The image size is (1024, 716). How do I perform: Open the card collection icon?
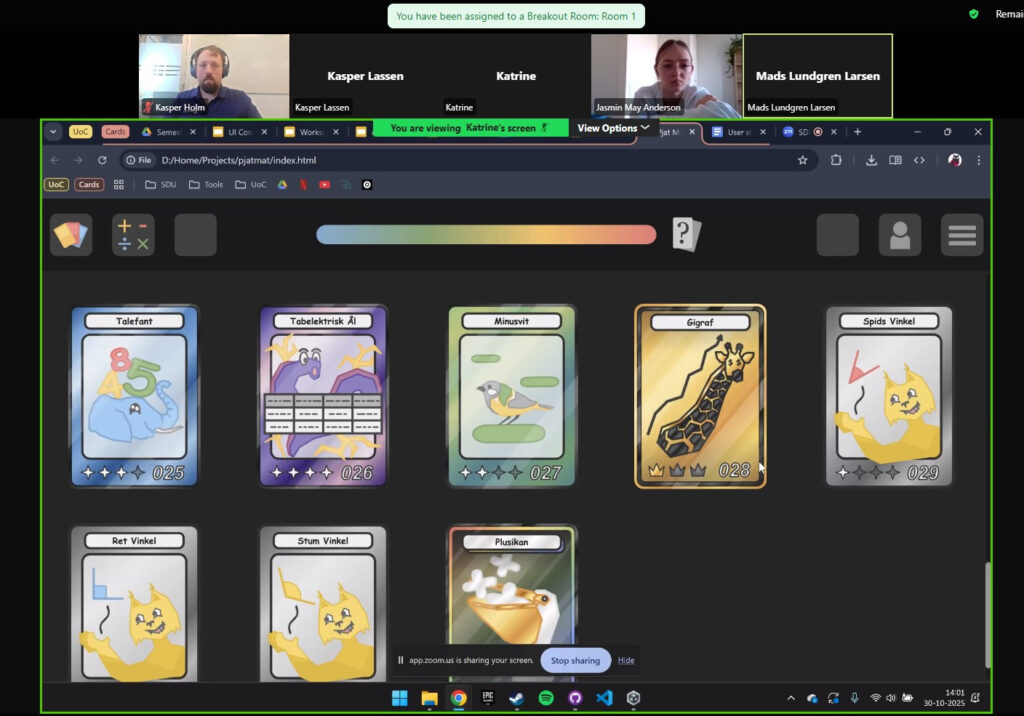(71, 235)
